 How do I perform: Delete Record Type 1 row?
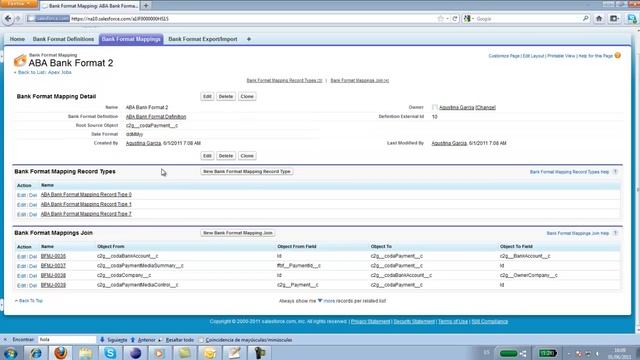point(33,205)
